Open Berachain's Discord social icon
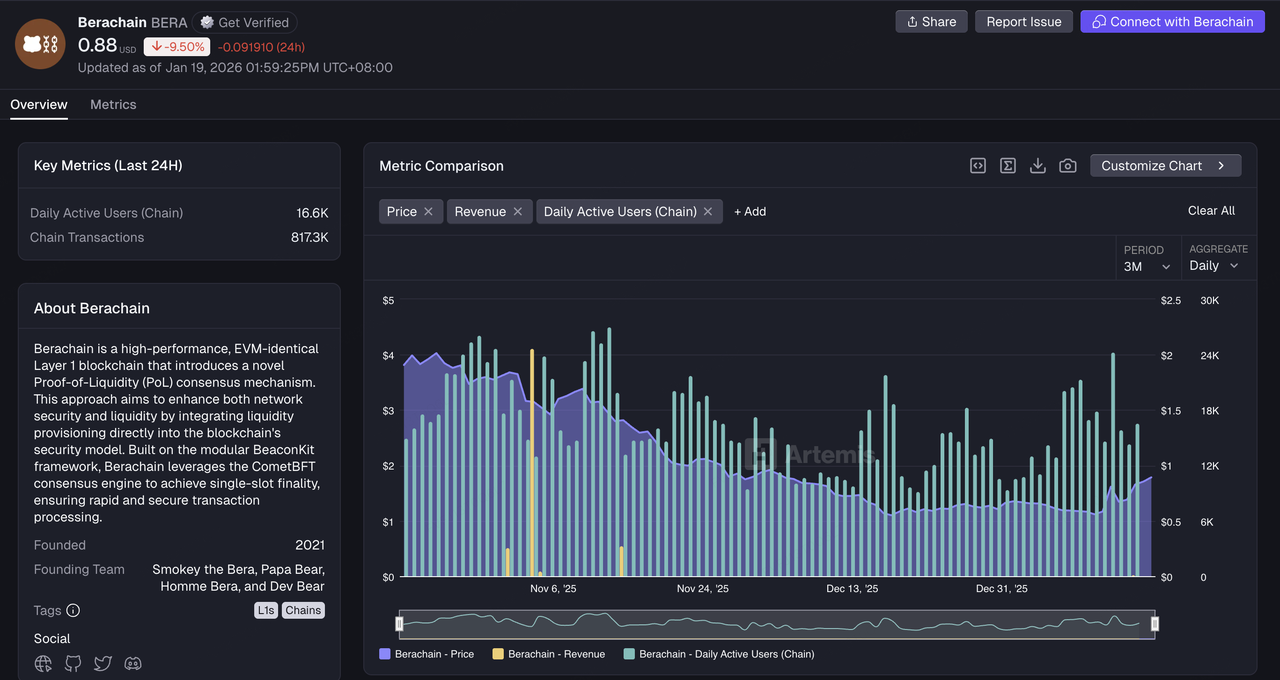Viewport: 1280px width, 680px height. point(132,663)
